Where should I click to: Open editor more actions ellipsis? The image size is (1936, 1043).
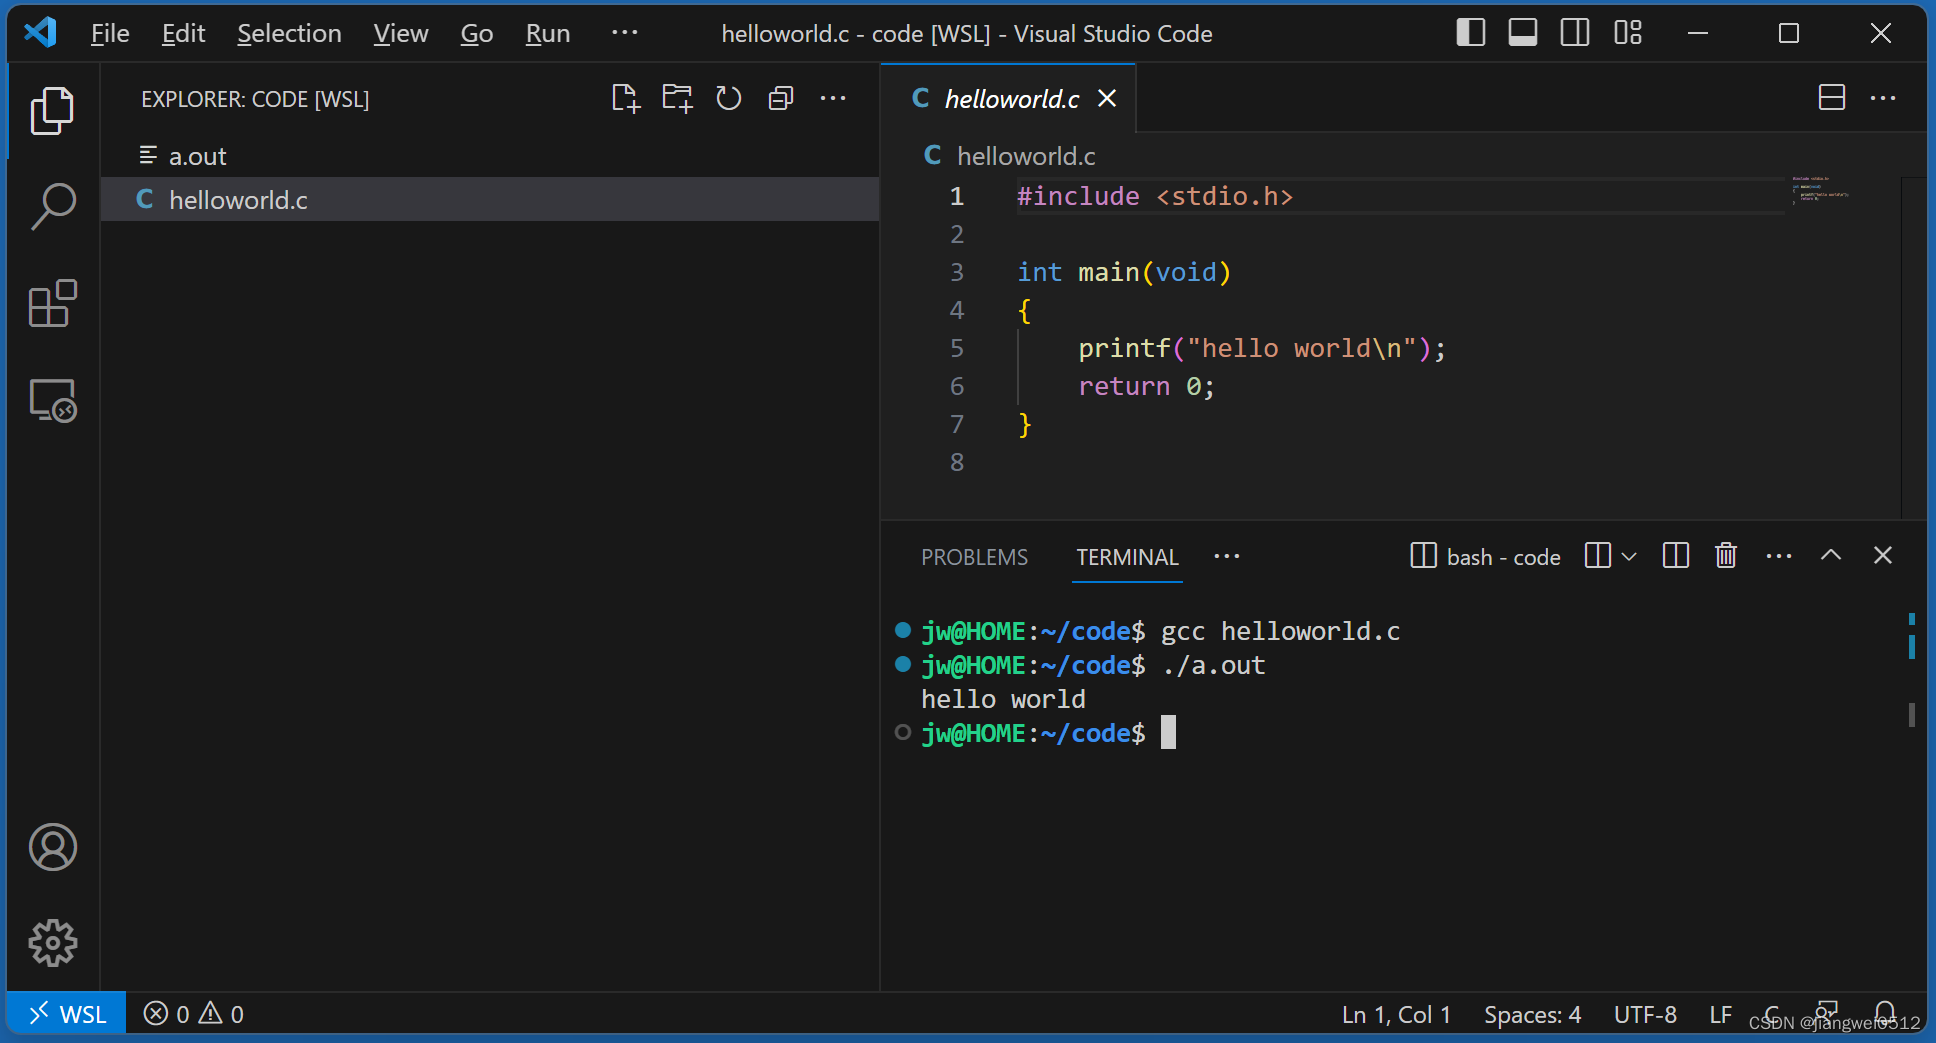click(x=1883, y=98)
